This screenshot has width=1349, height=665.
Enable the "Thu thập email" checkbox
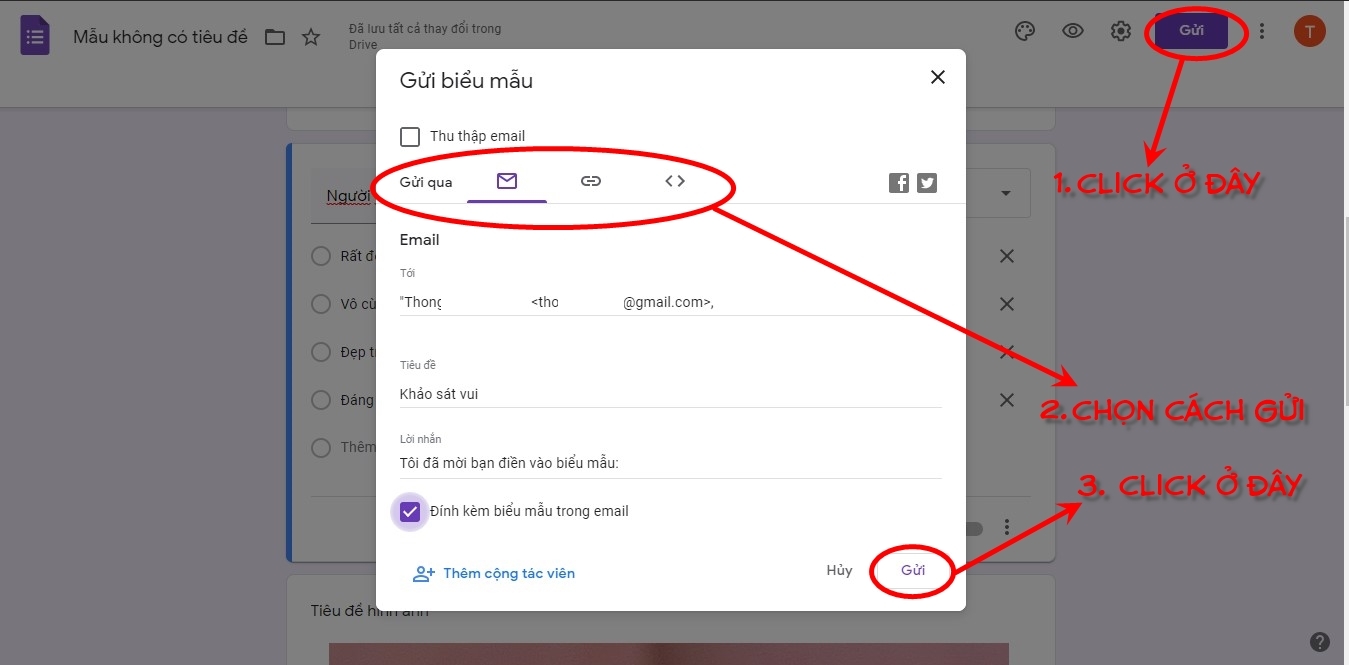tap(409, 136)
